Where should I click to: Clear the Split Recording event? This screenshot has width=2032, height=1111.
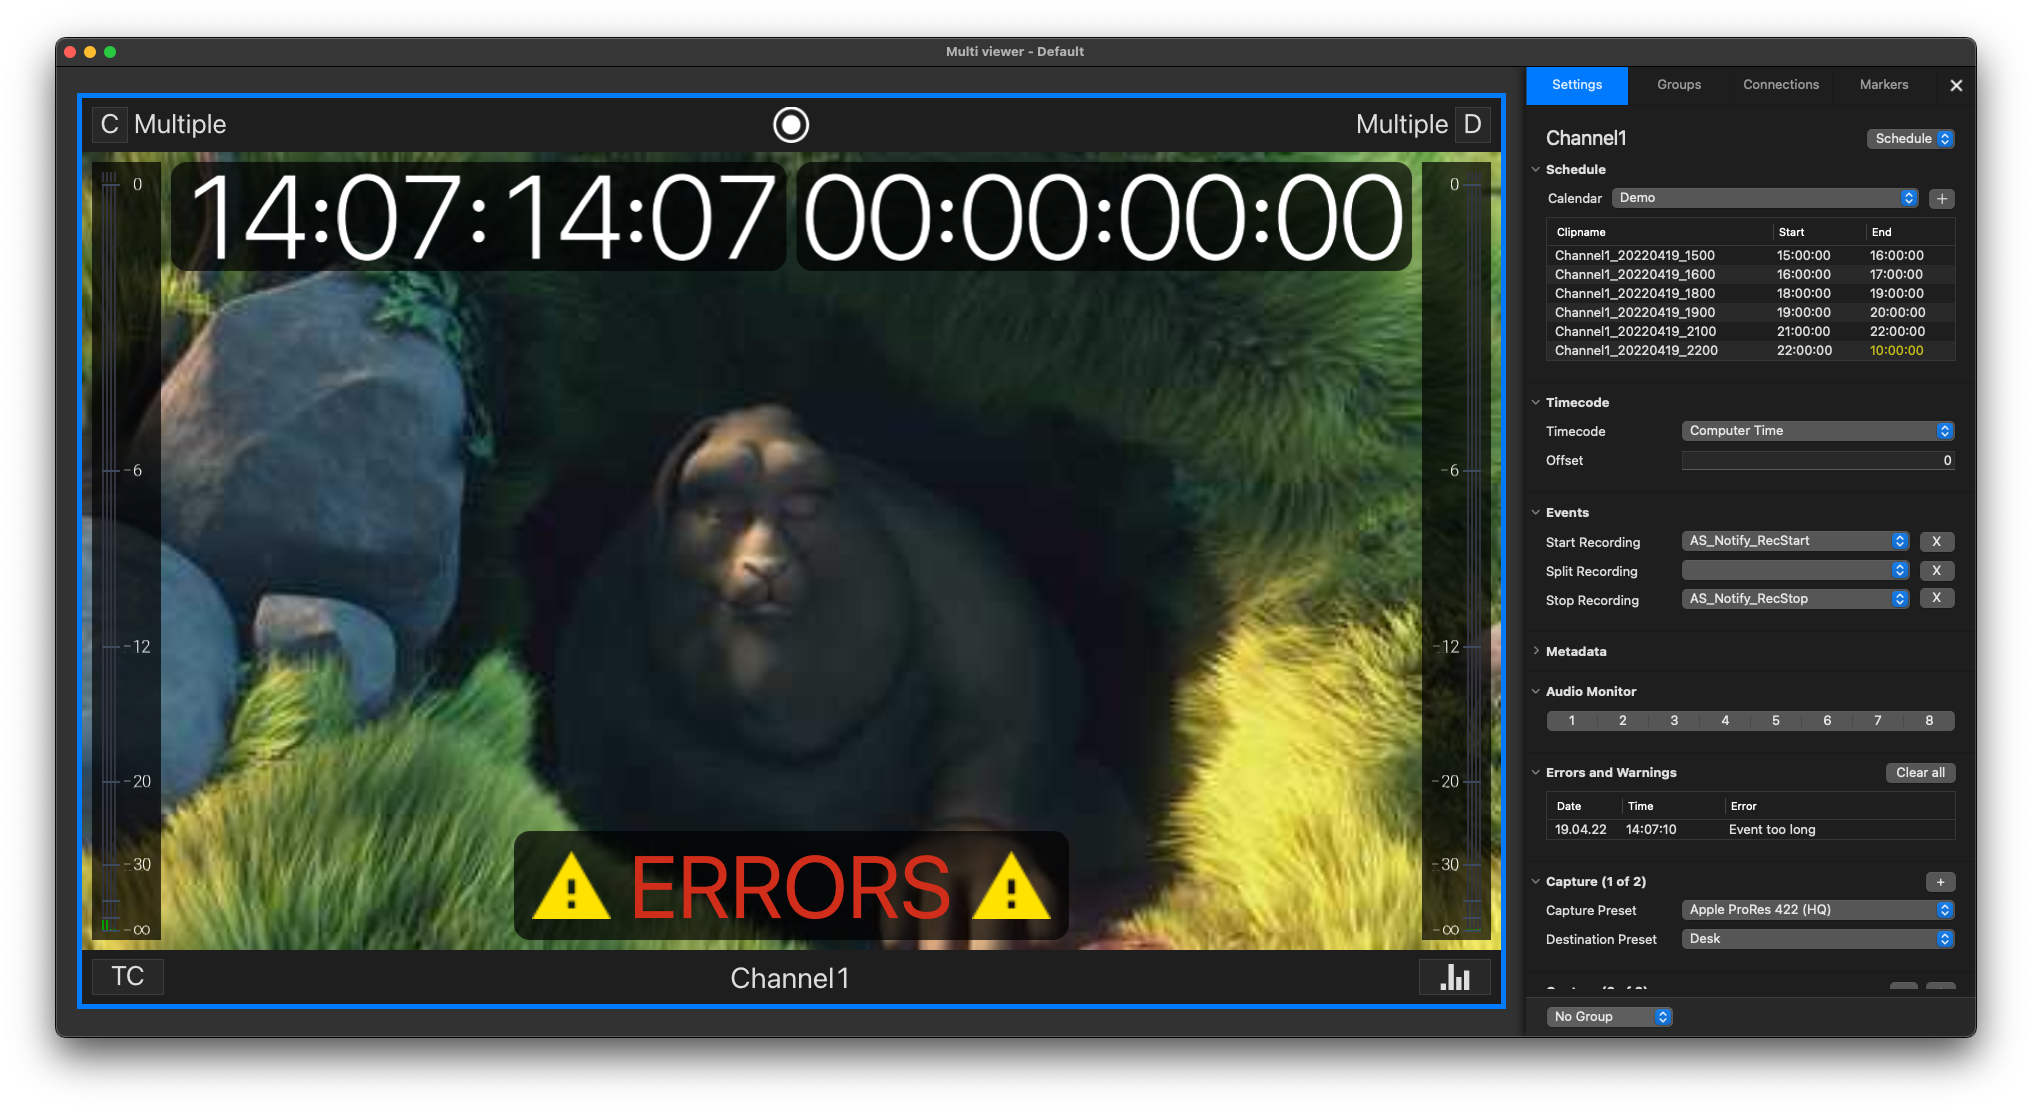[x=1936, y=570]
